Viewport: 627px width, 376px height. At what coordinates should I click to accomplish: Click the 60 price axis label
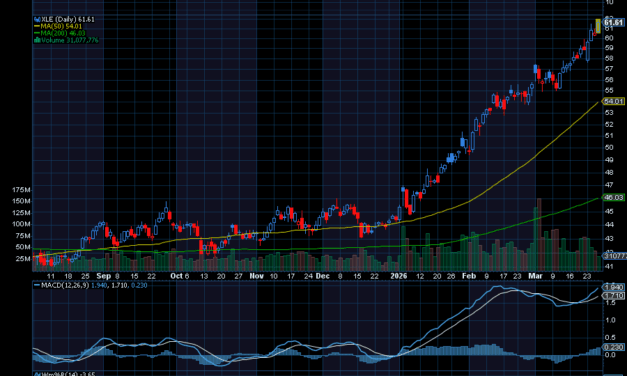[x=609, y=38]
